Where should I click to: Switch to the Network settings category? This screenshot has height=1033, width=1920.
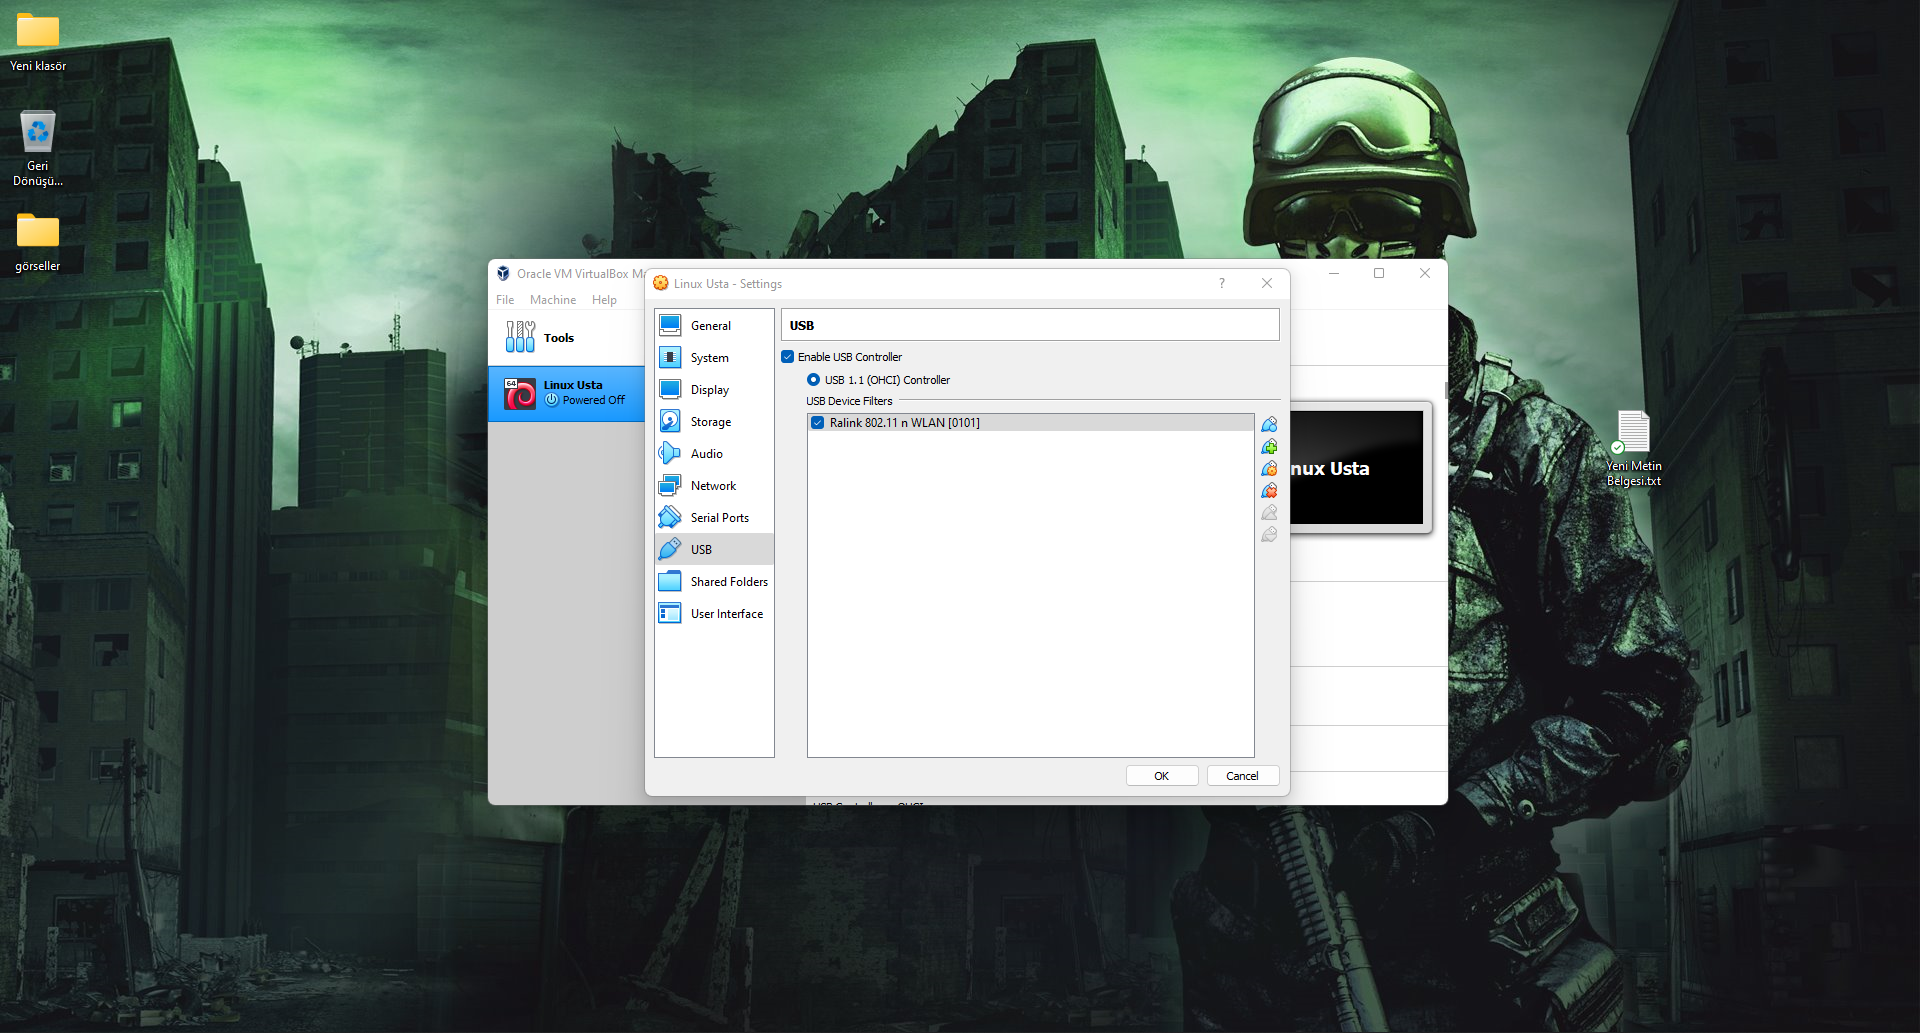714,486
